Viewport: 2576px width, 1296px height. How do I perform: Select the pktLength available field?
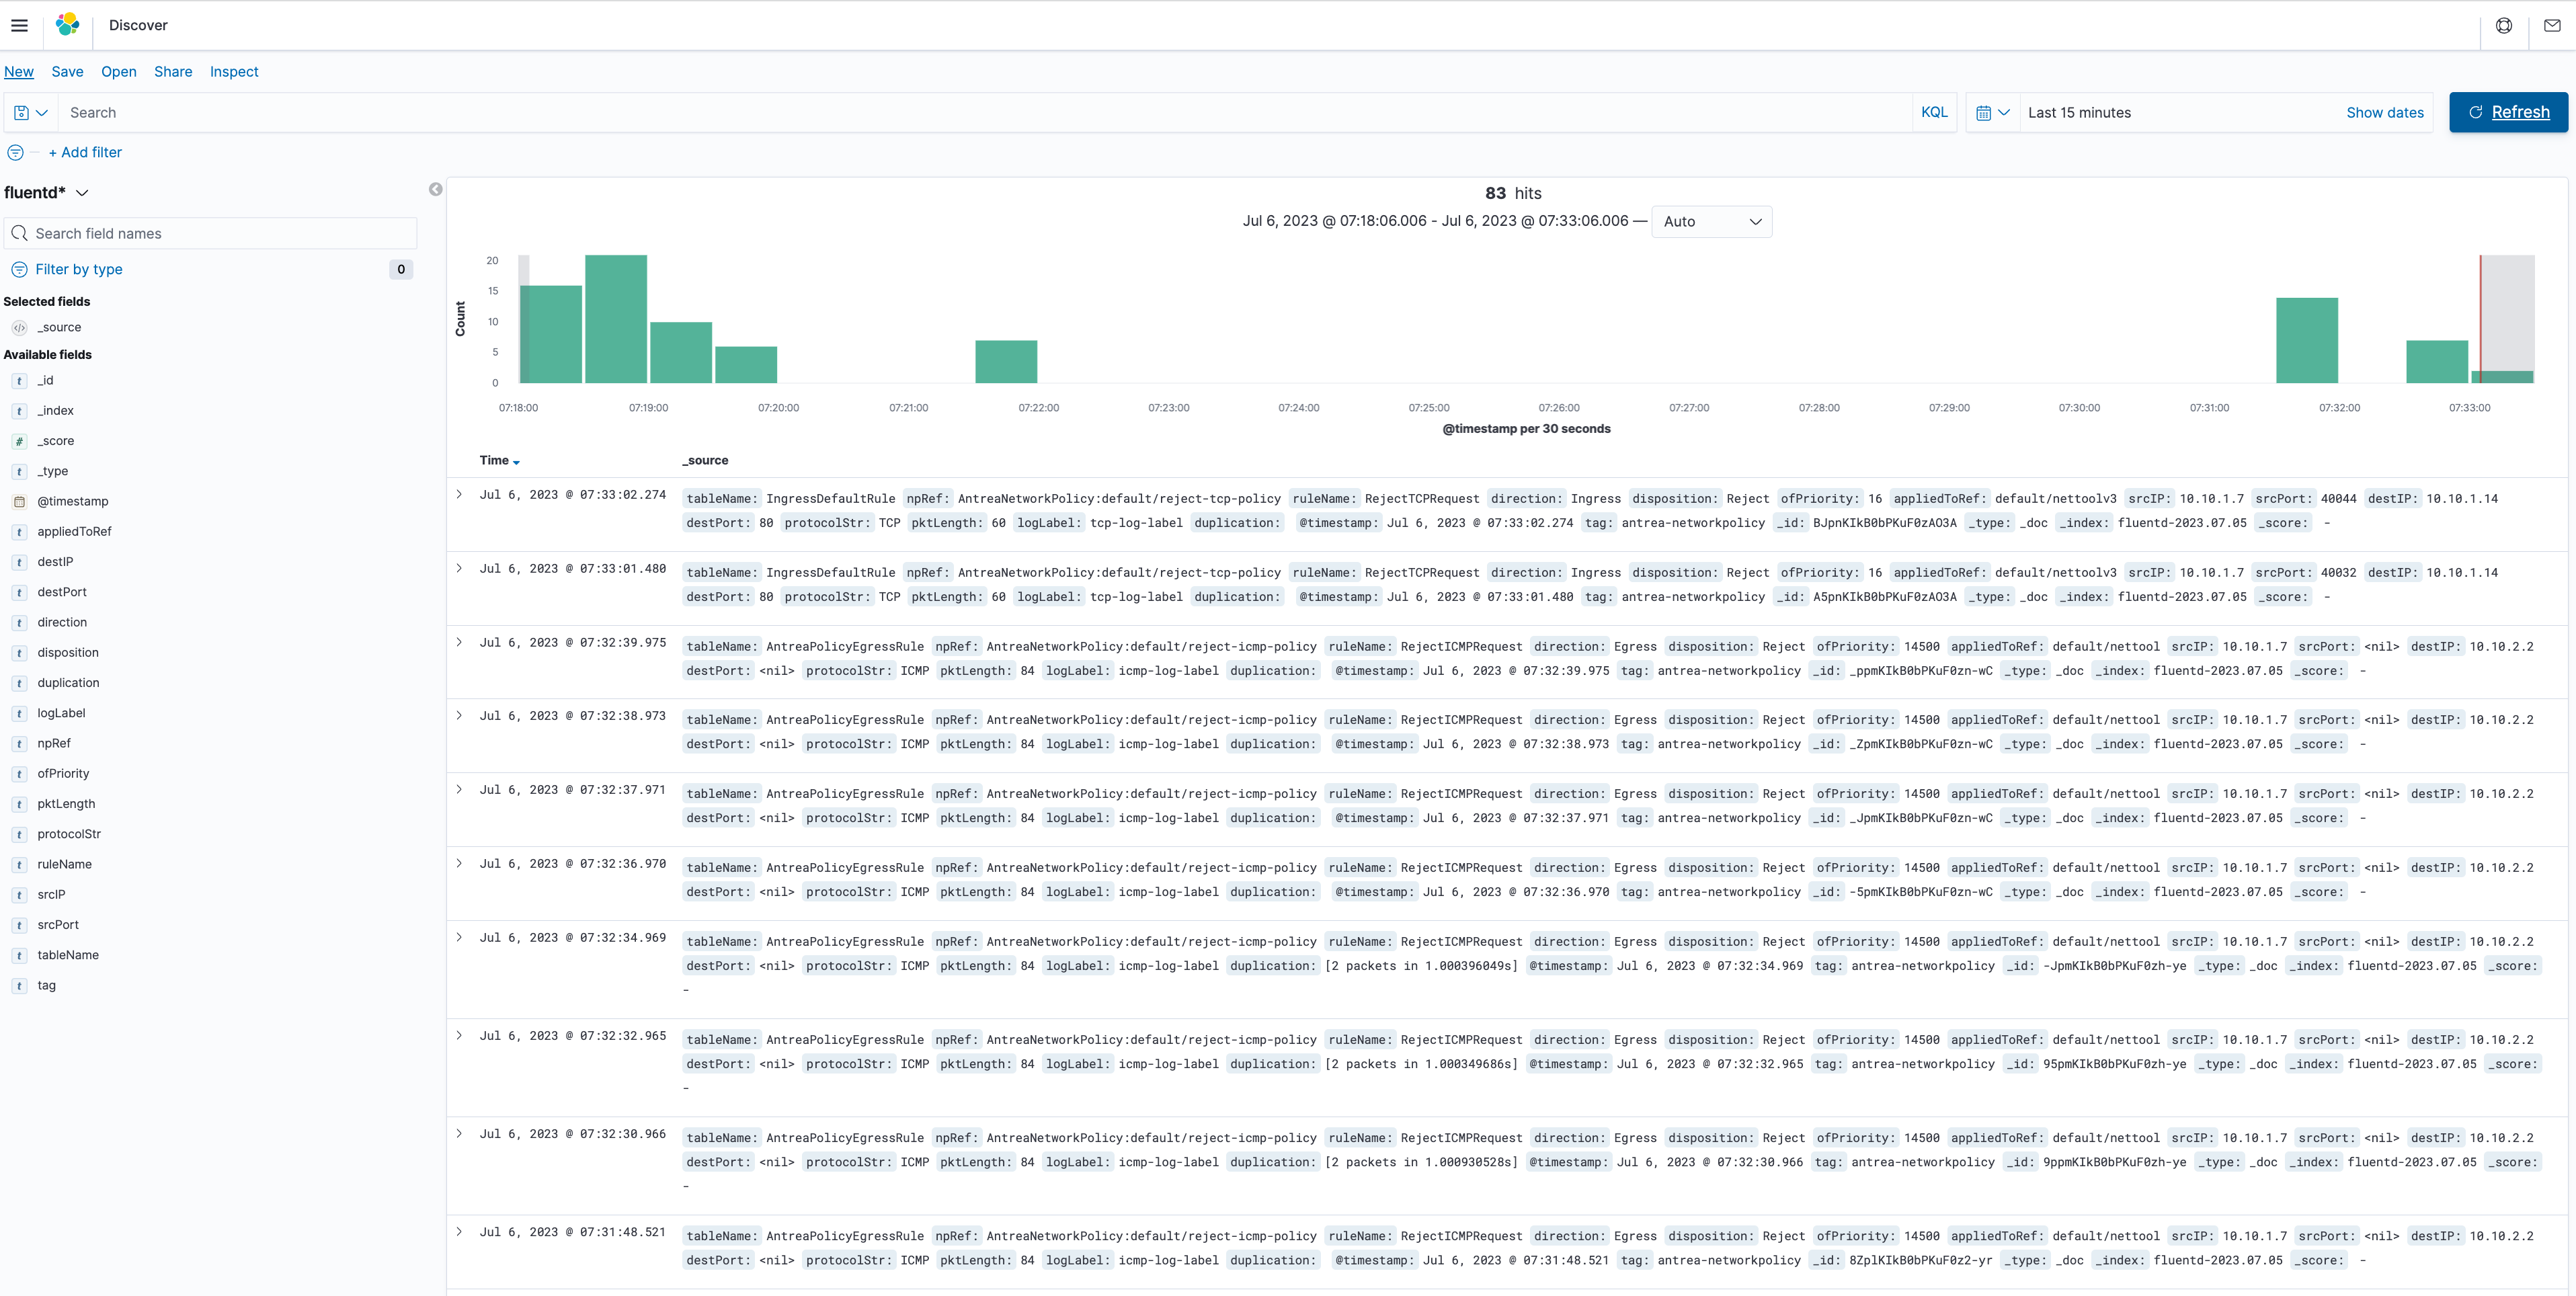[x=66, y=804]
